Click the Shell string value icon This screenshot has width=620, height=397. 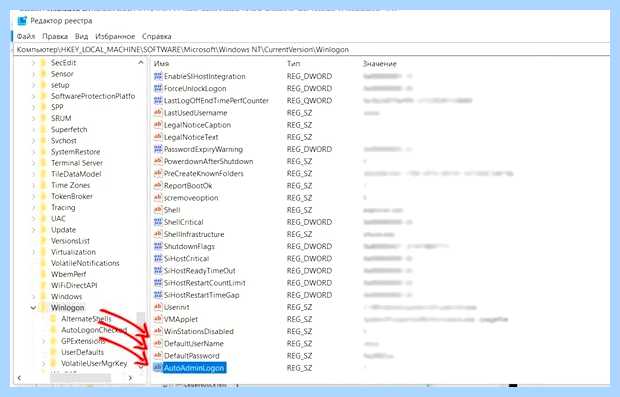tap(158, 210)
